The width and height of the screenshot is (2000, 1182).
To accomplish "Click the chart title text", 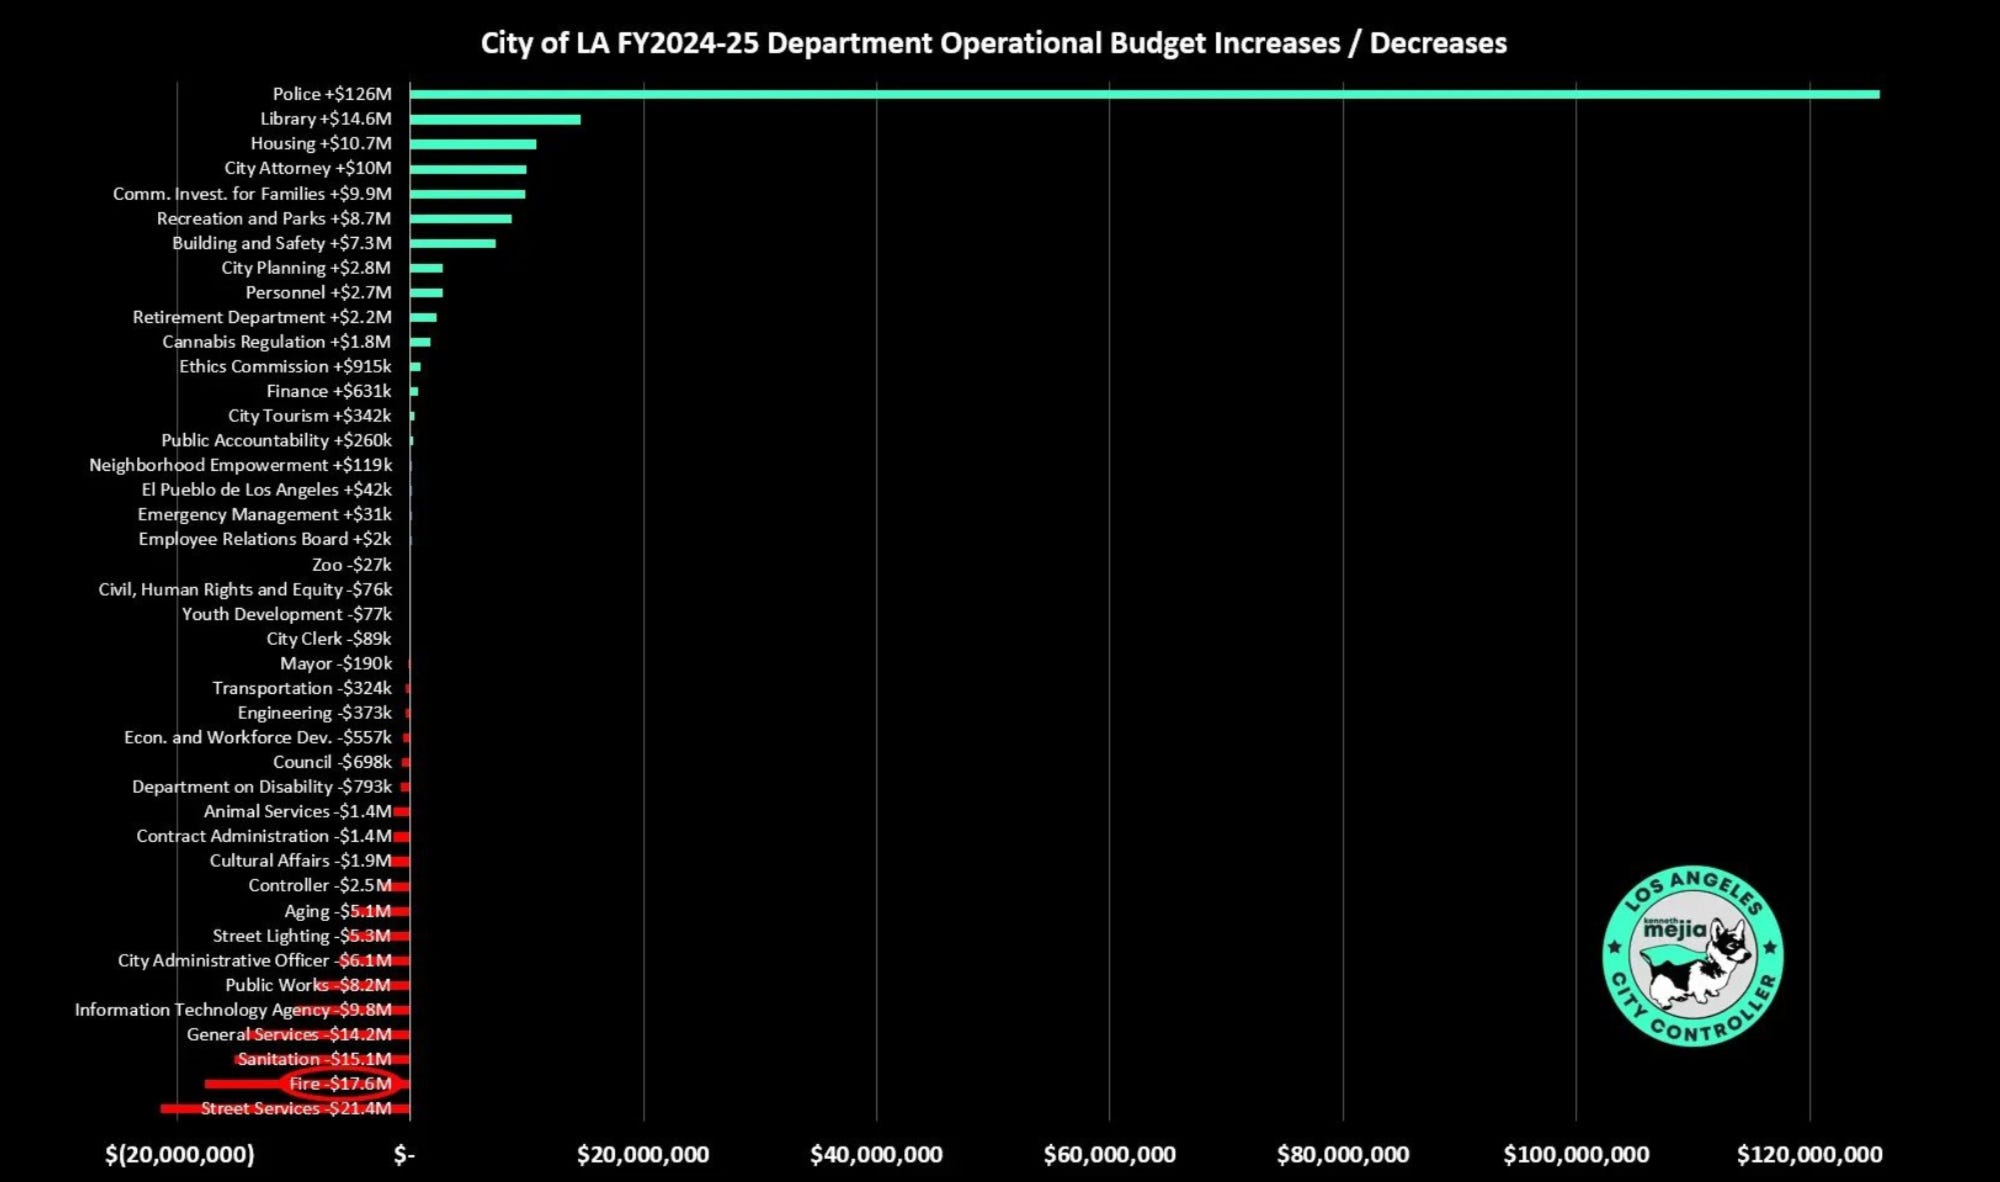I will (993, 43).
